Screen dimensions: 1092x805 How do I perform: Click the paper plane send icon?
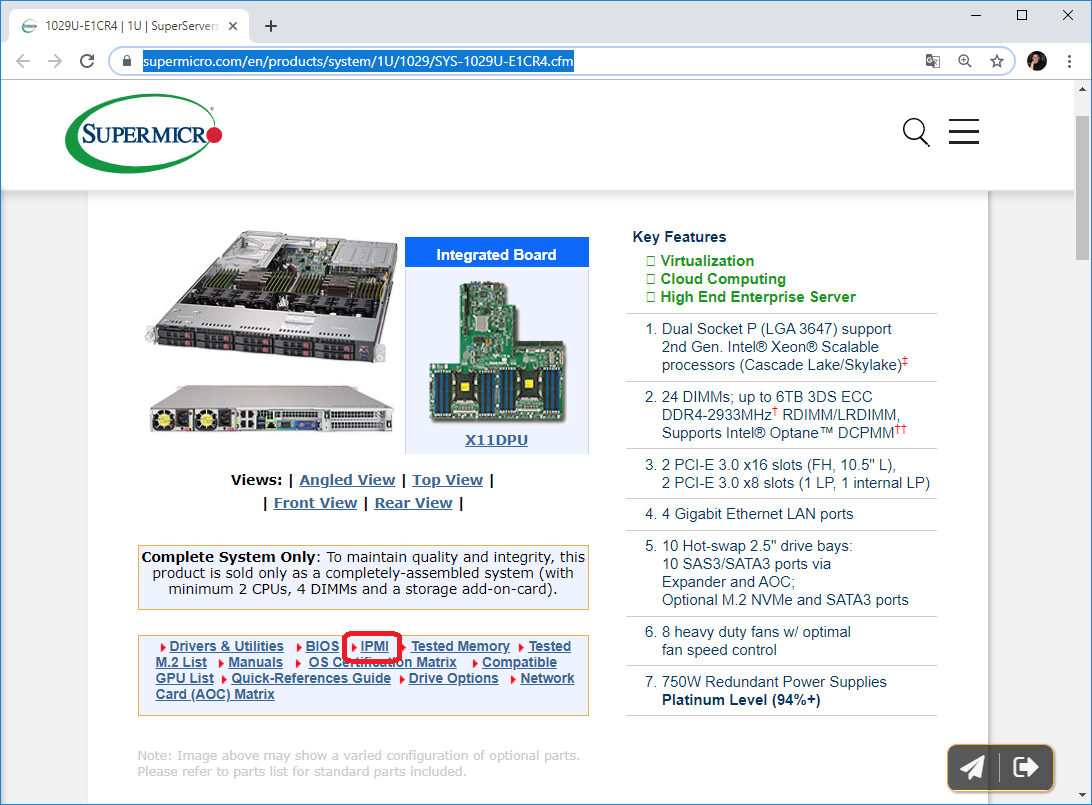point(972,767)
